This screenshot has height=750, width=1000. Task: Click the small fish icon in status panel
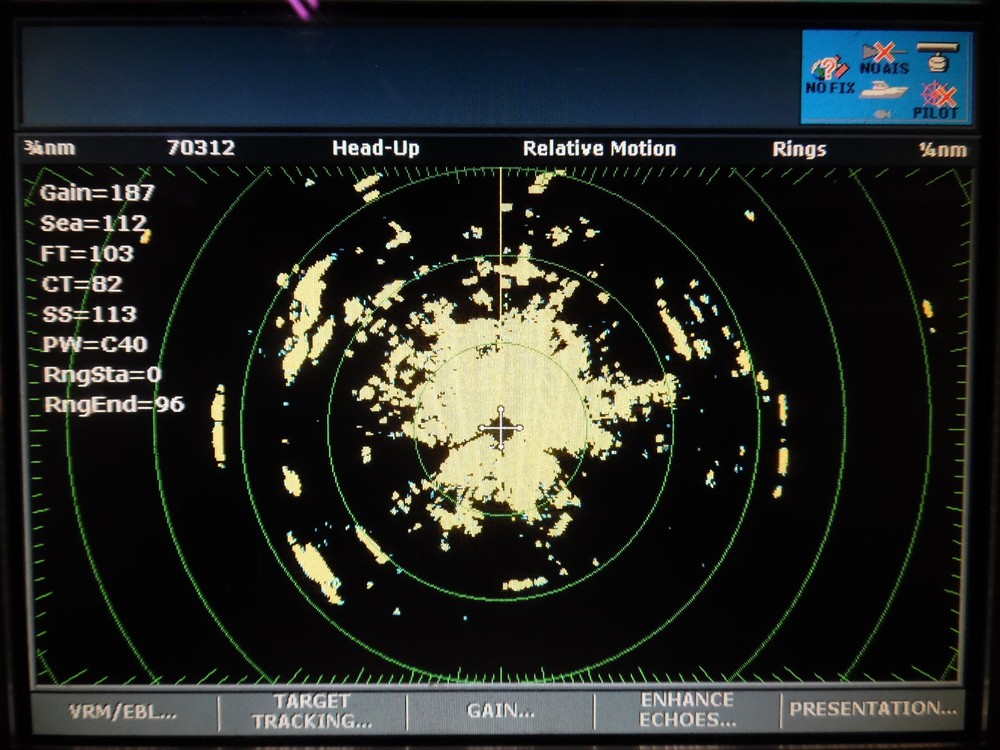tap(882, 114)
